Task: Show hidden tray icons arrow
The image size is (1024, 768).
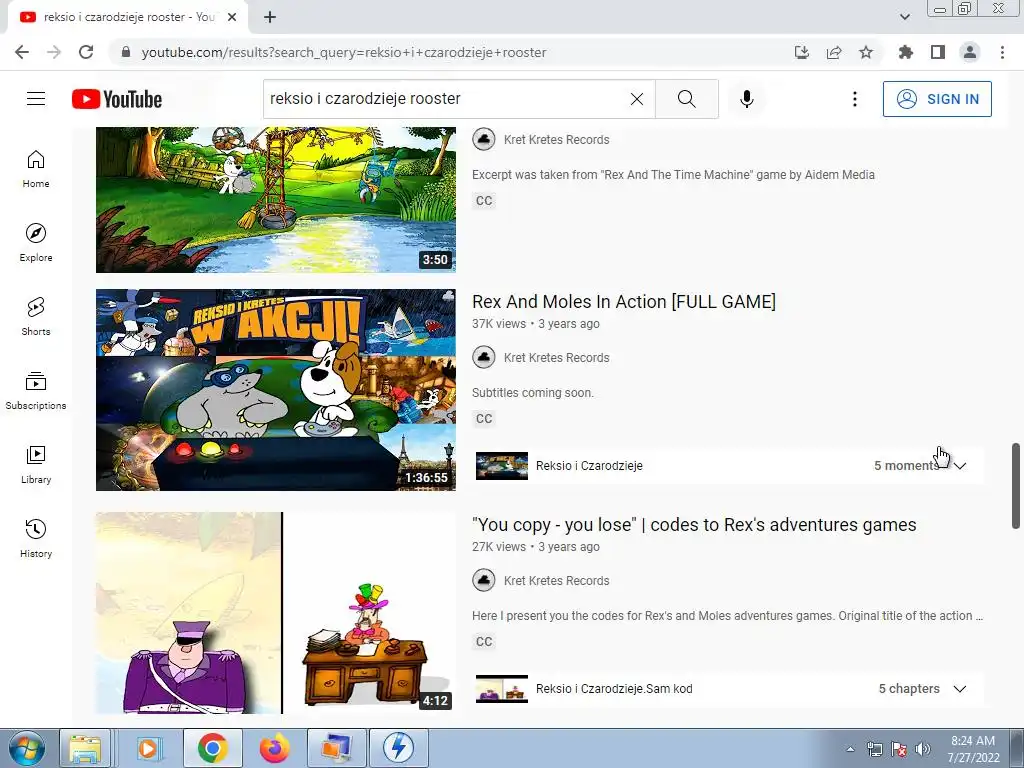Action: tap(850, 749)
